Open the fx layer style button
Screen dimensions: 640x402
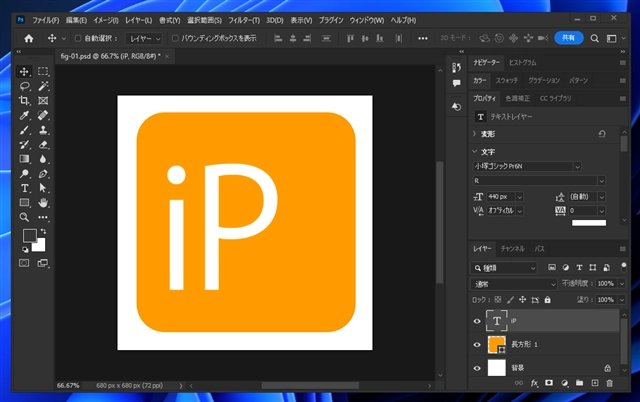(x=535, y=382)
